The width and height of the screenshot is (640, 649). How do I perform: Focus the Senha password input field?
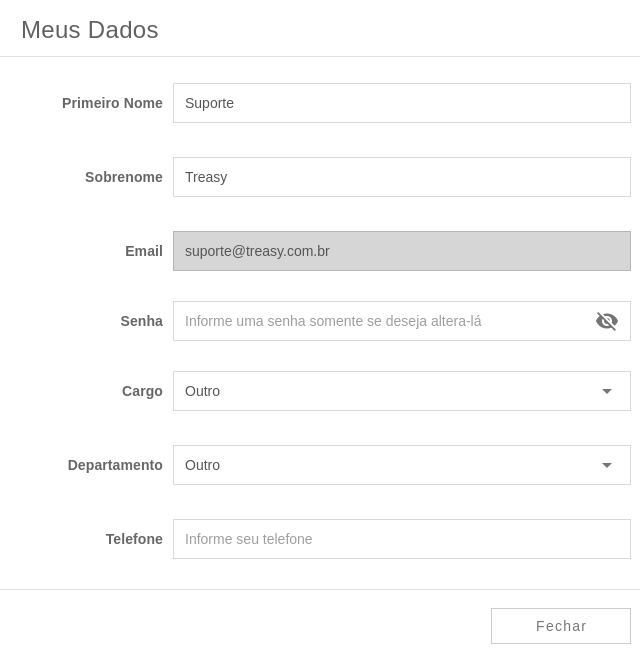[383, 321]
